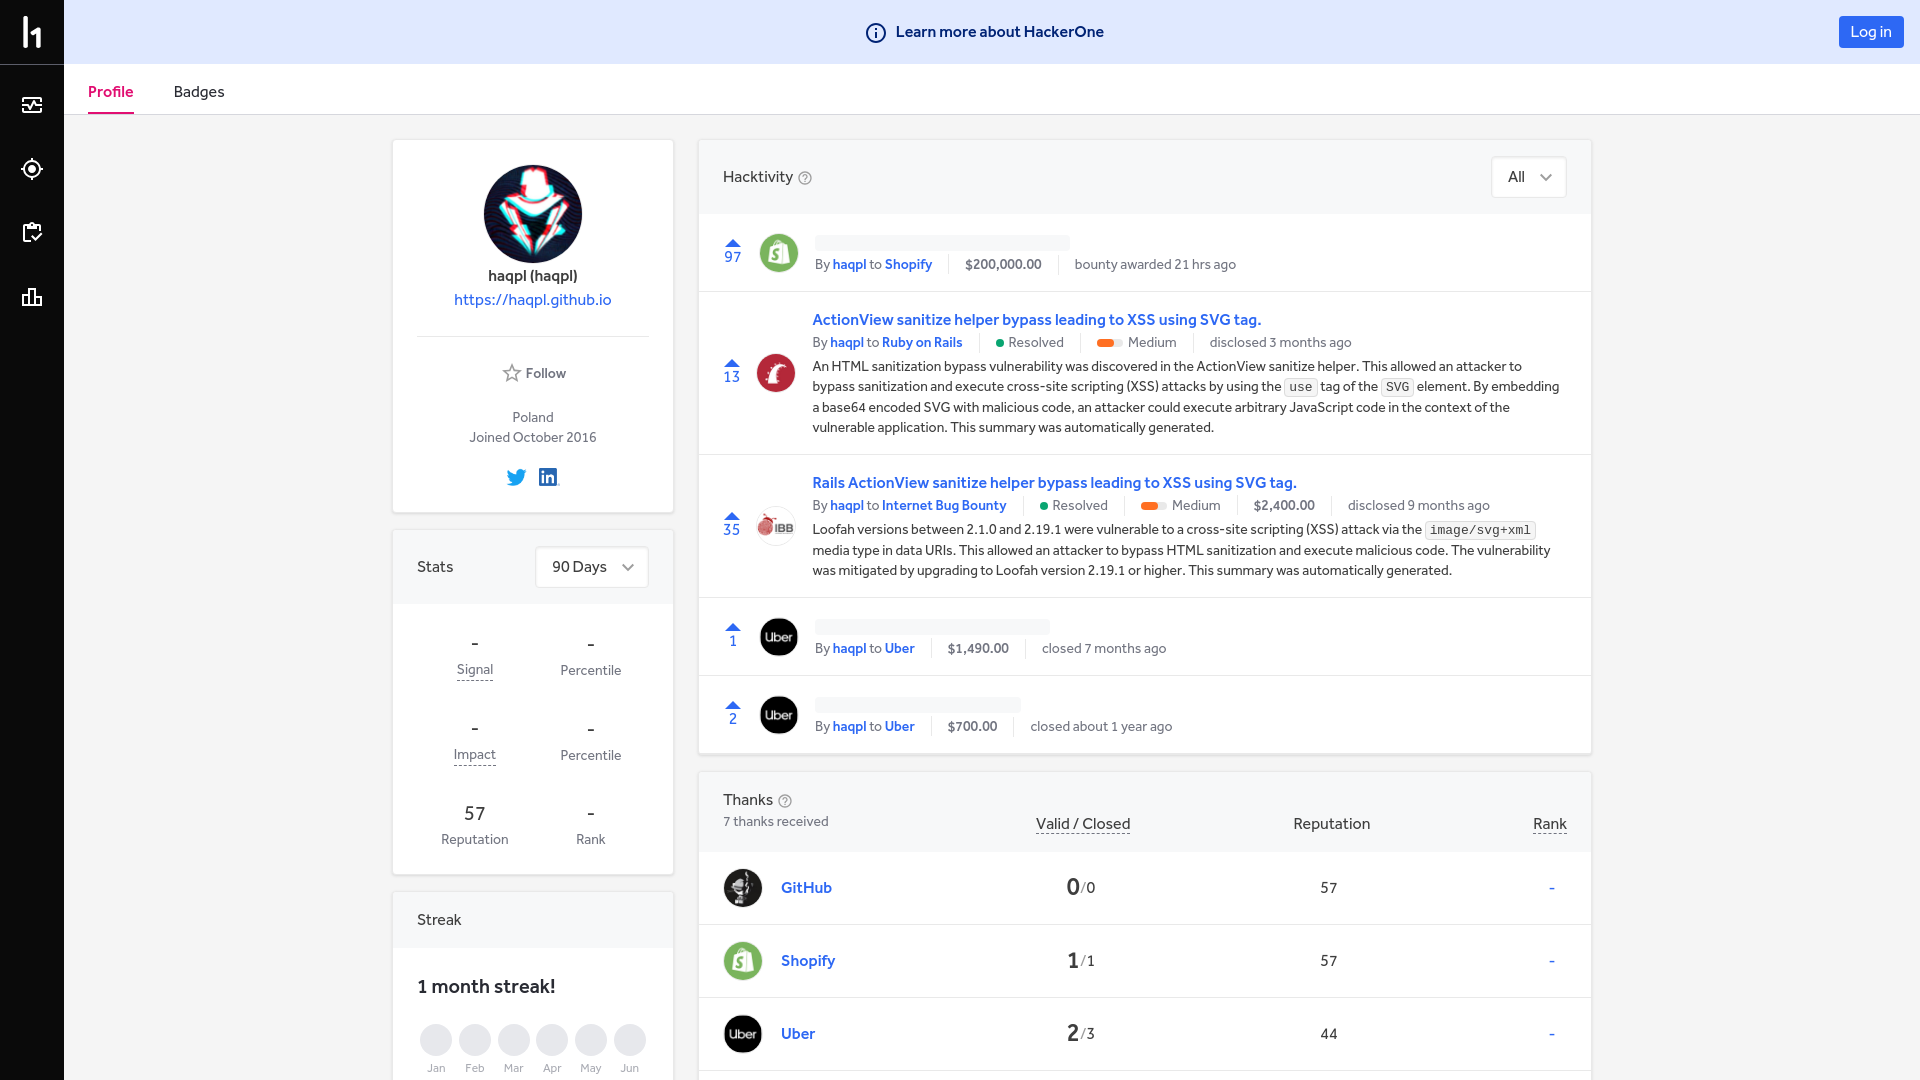This screenshot has height=1080, width=1920.
Task: Click Uber logo on $1,490 report
Action: (x=779, y=637)
